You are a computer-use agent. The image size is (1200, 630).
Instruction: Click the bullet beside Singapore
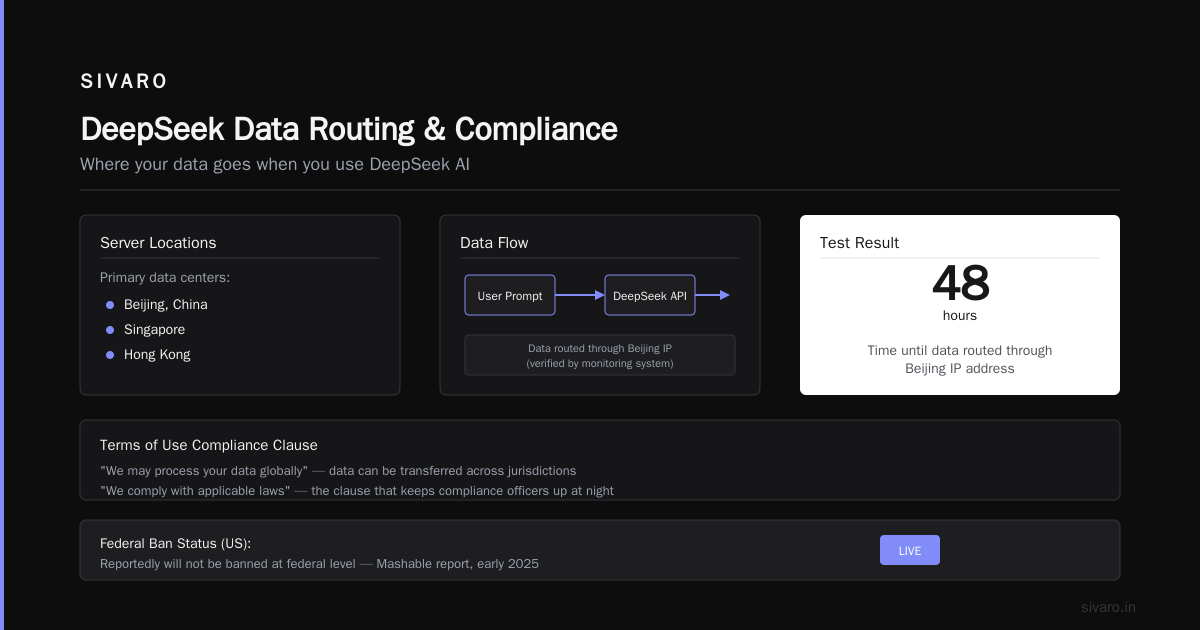110,329
